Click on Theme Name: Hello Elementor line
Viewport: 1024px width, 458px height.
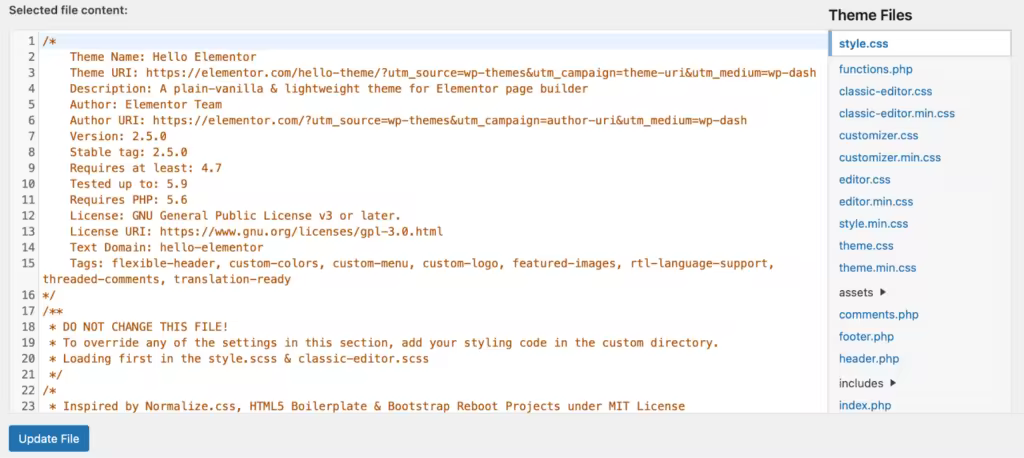pos(163,57)
